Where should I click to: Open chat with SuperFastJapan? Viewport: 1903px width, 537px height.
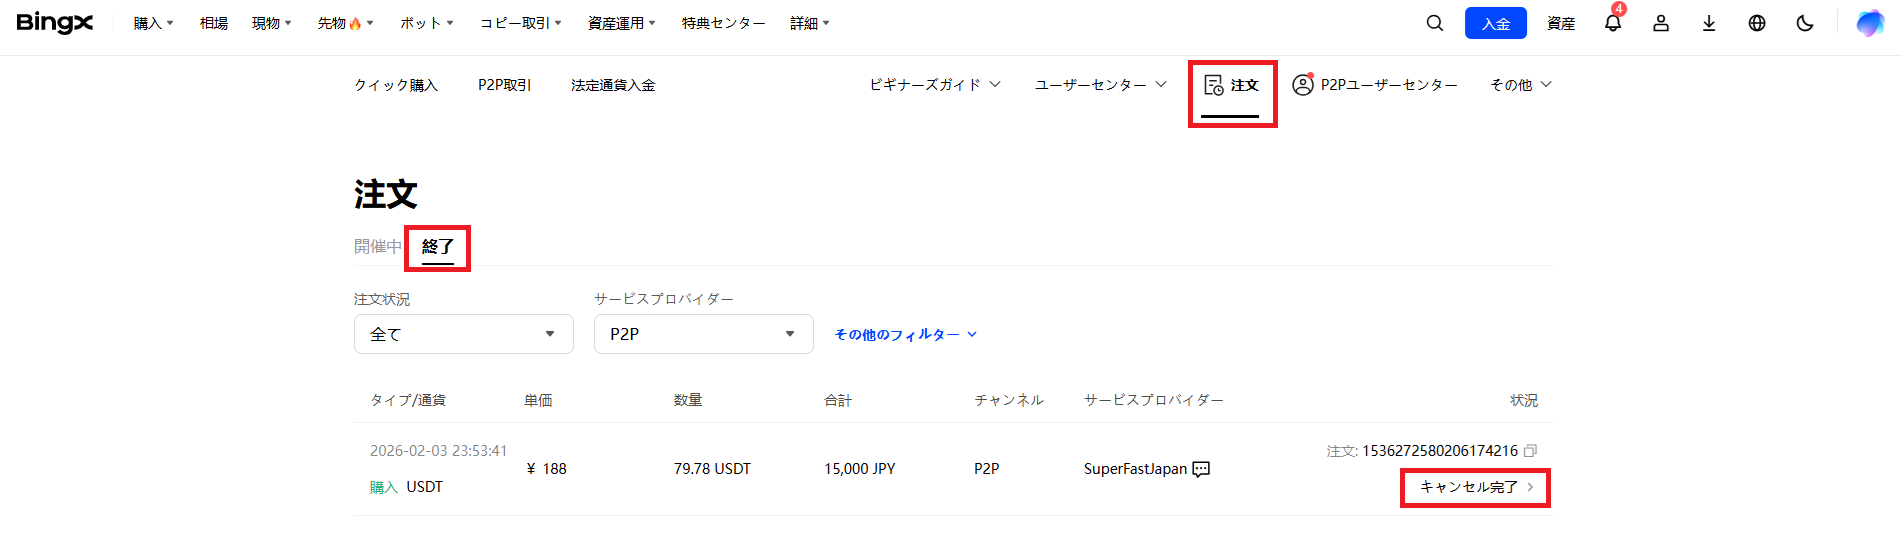[1201, 469]
